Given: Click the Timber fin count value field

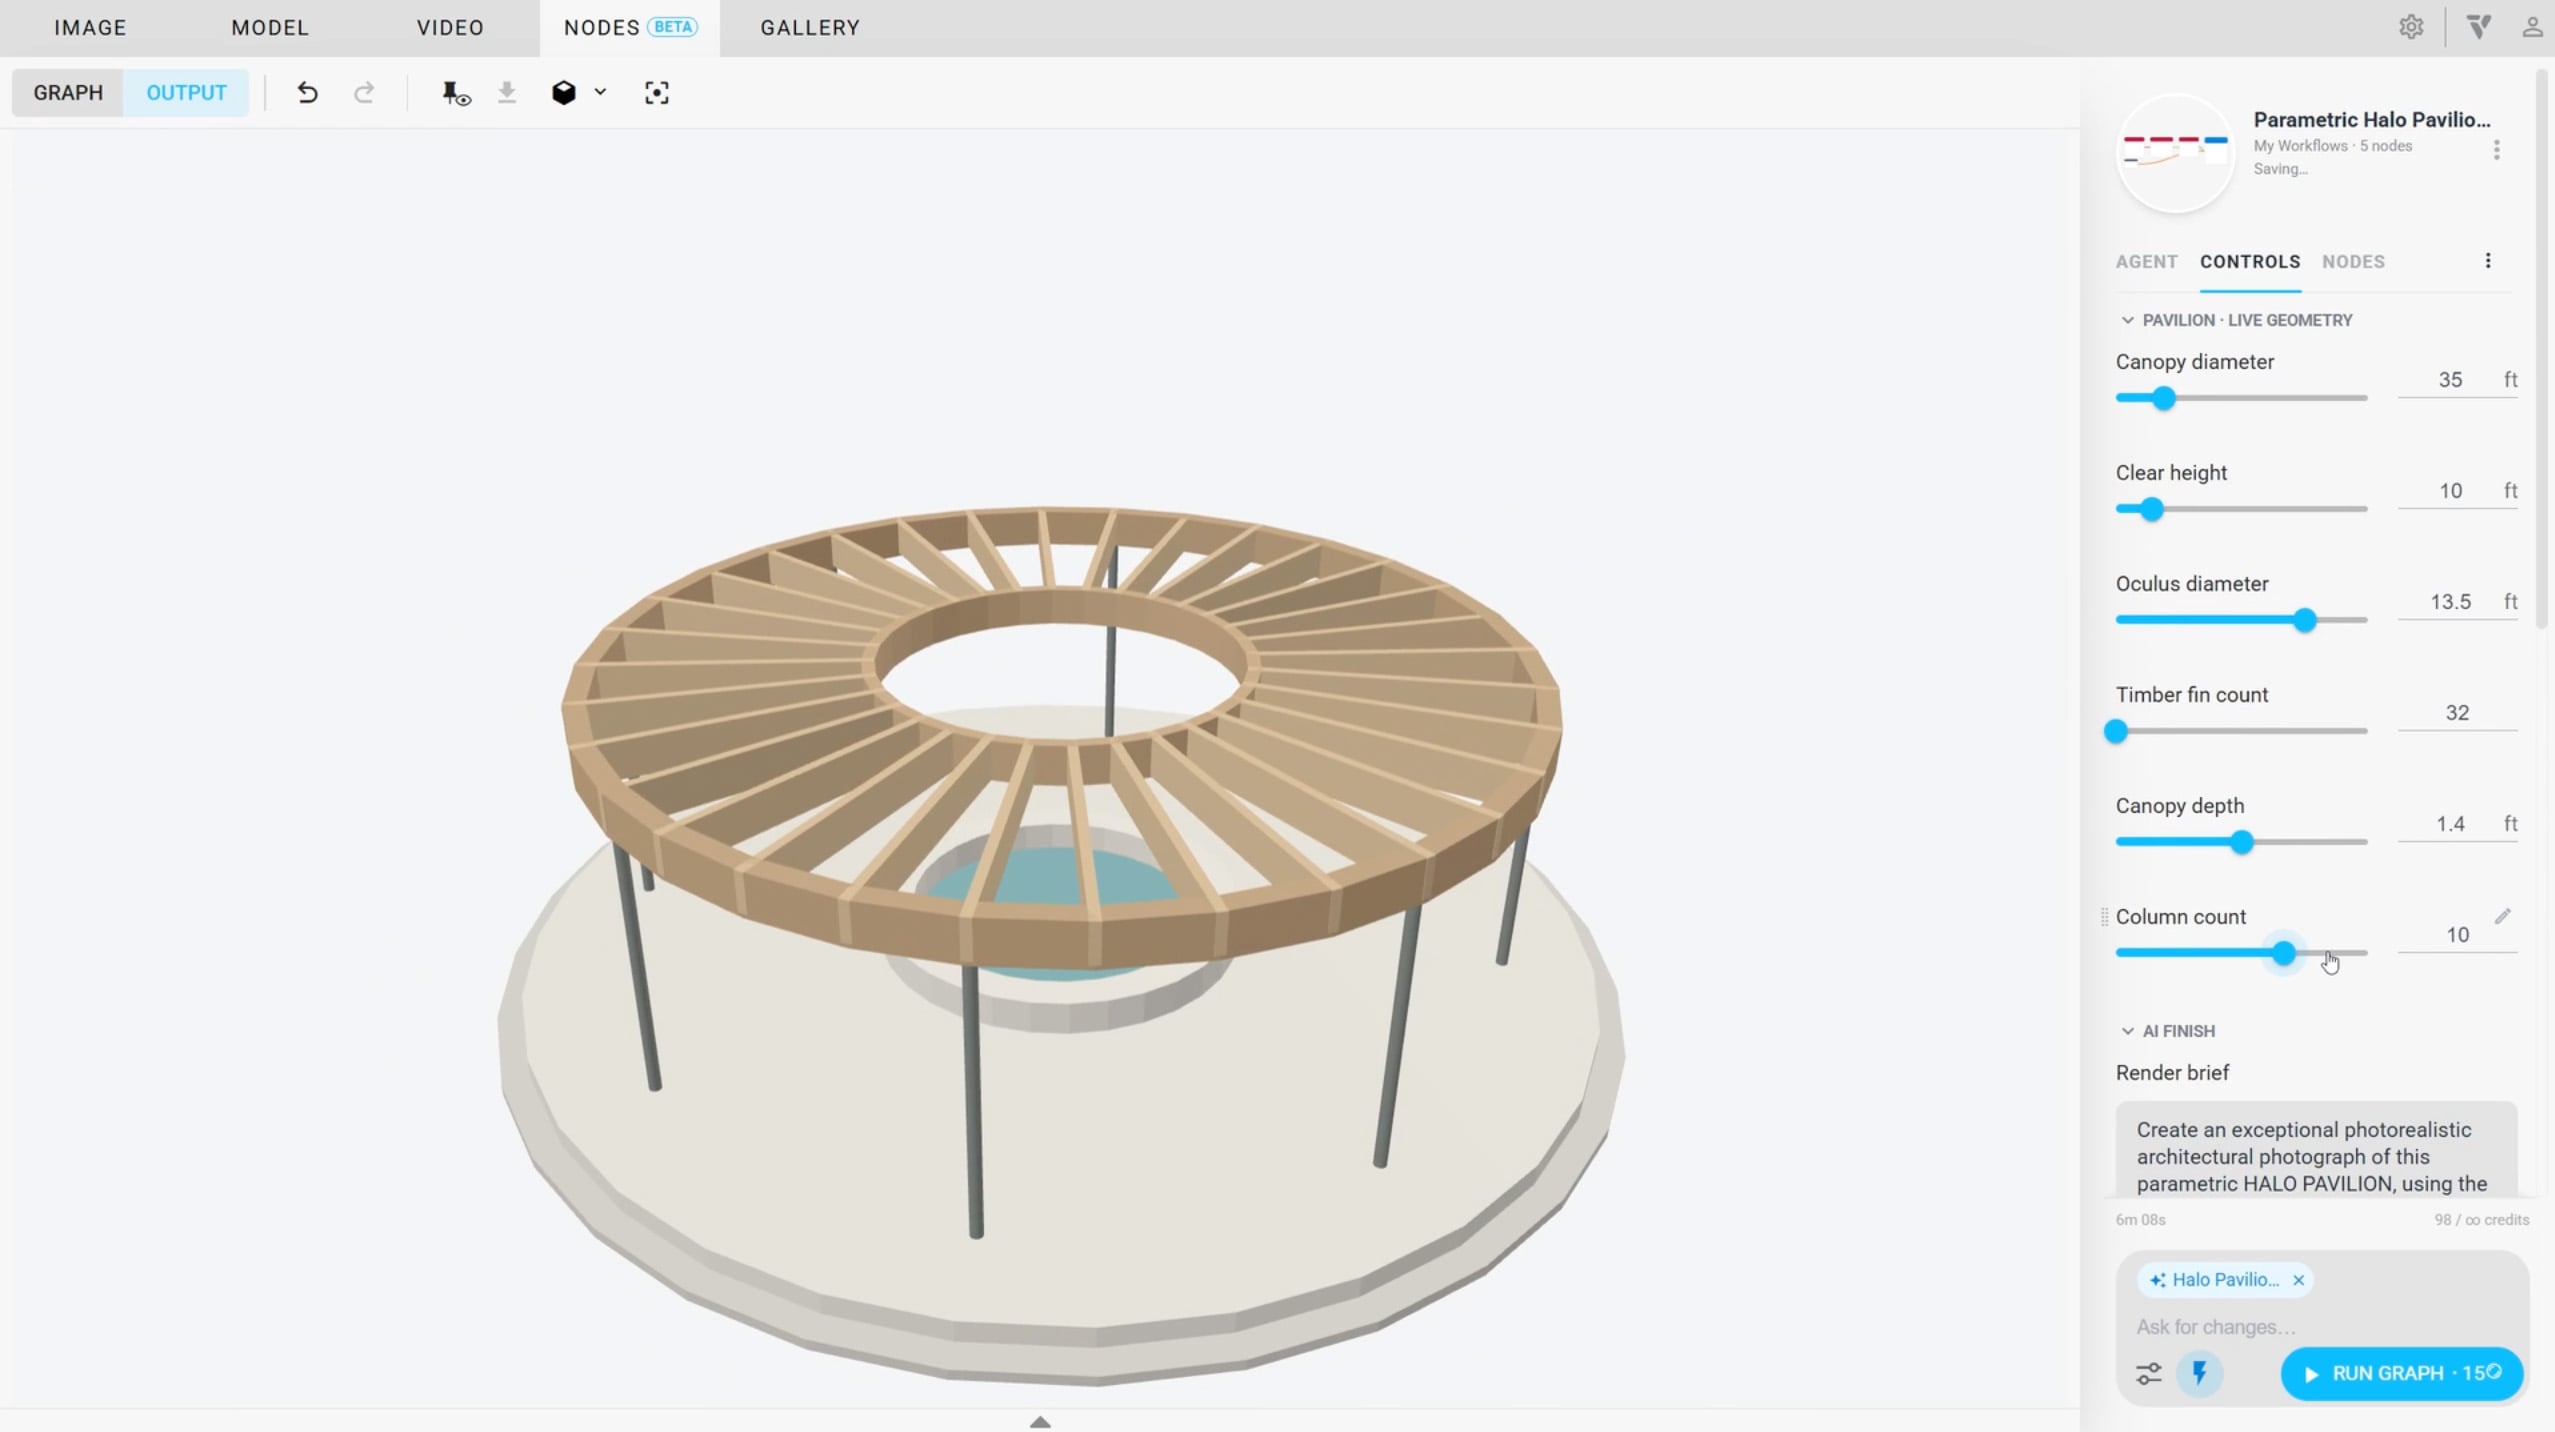Looking at the screenshot, I should coord(2457,713).
